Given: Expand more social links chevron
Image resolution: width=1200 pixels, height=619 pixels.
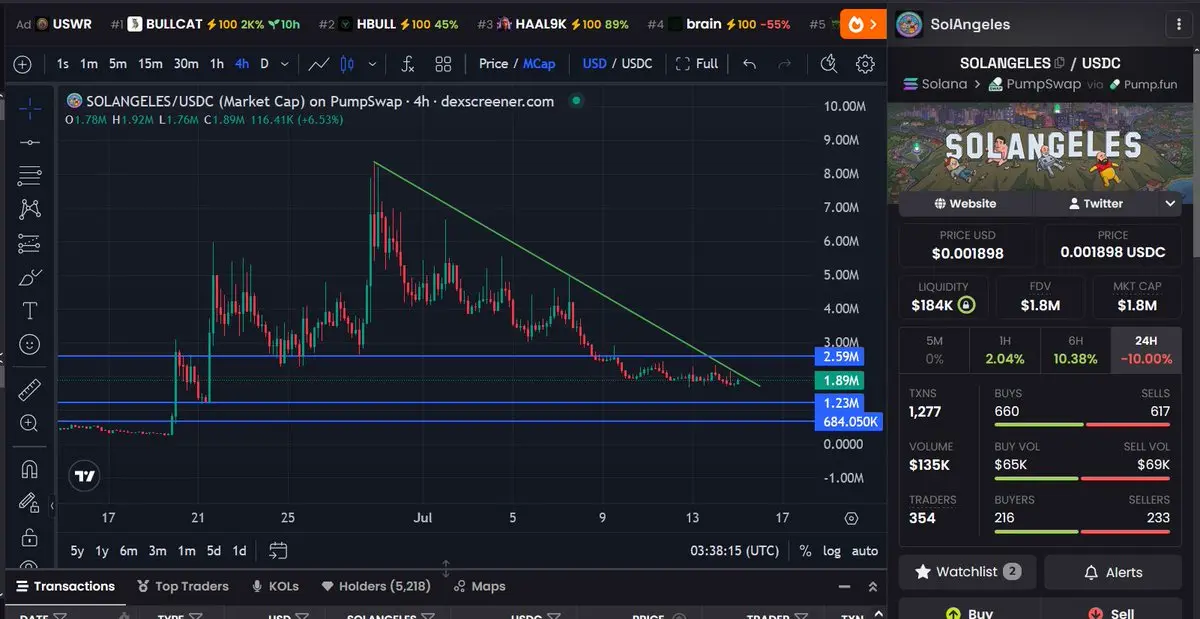Looking at the screenshot, I should (1170, 203).
